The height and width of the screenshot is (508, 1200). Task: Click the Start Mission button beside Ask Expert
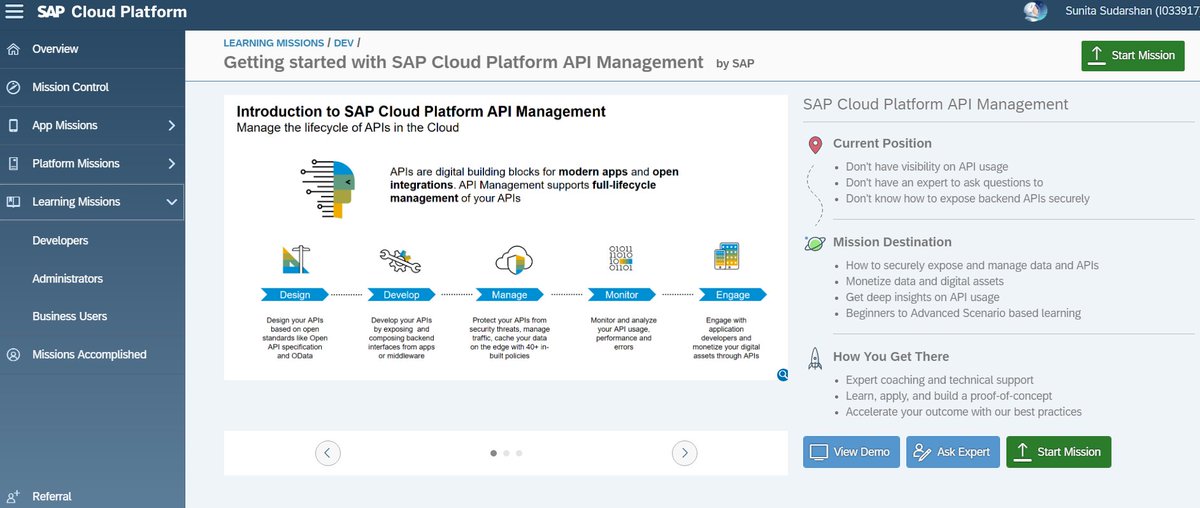coord(1058,452)
